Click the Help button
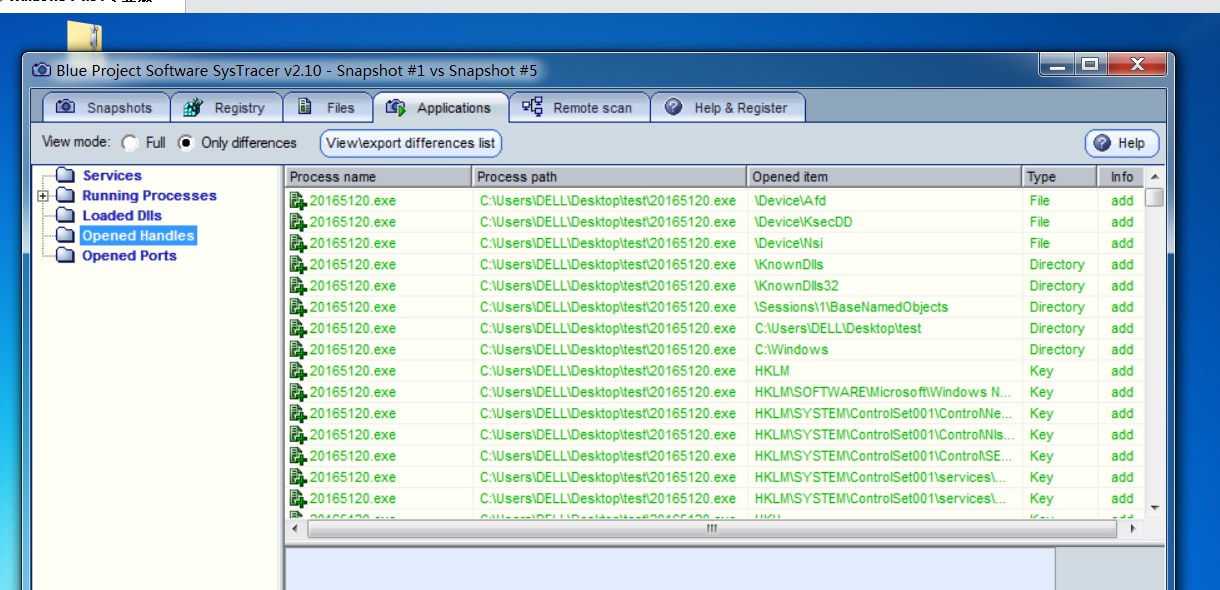1220x590 pixels. [1122, 143]
